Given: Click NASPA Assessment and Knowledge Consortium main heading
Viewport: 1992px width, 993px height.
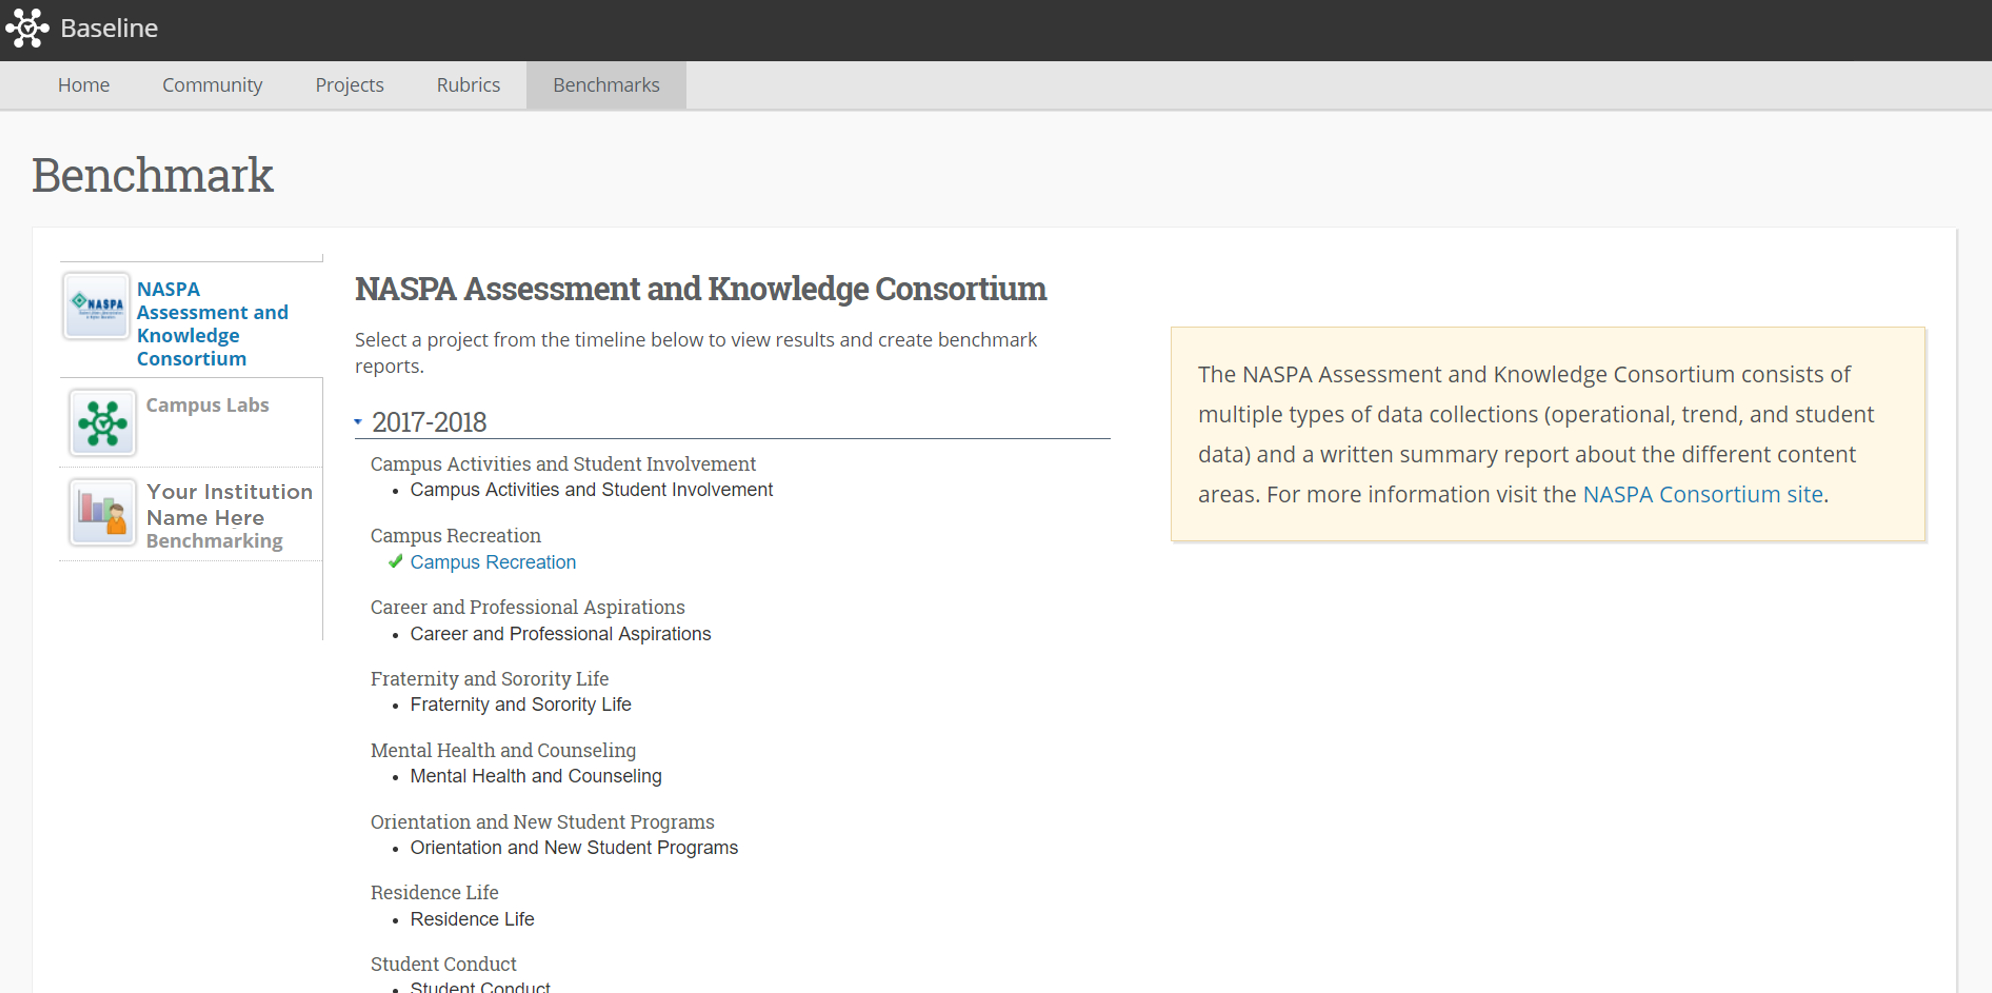Looking at the screenshot, I should click(x=700, y=289).
